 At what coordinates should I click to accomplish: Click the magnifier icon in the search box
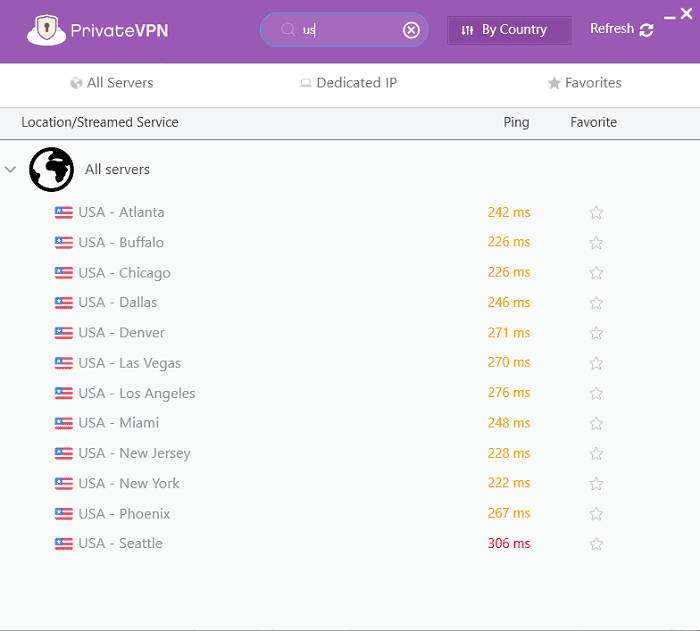pos(288,30)
